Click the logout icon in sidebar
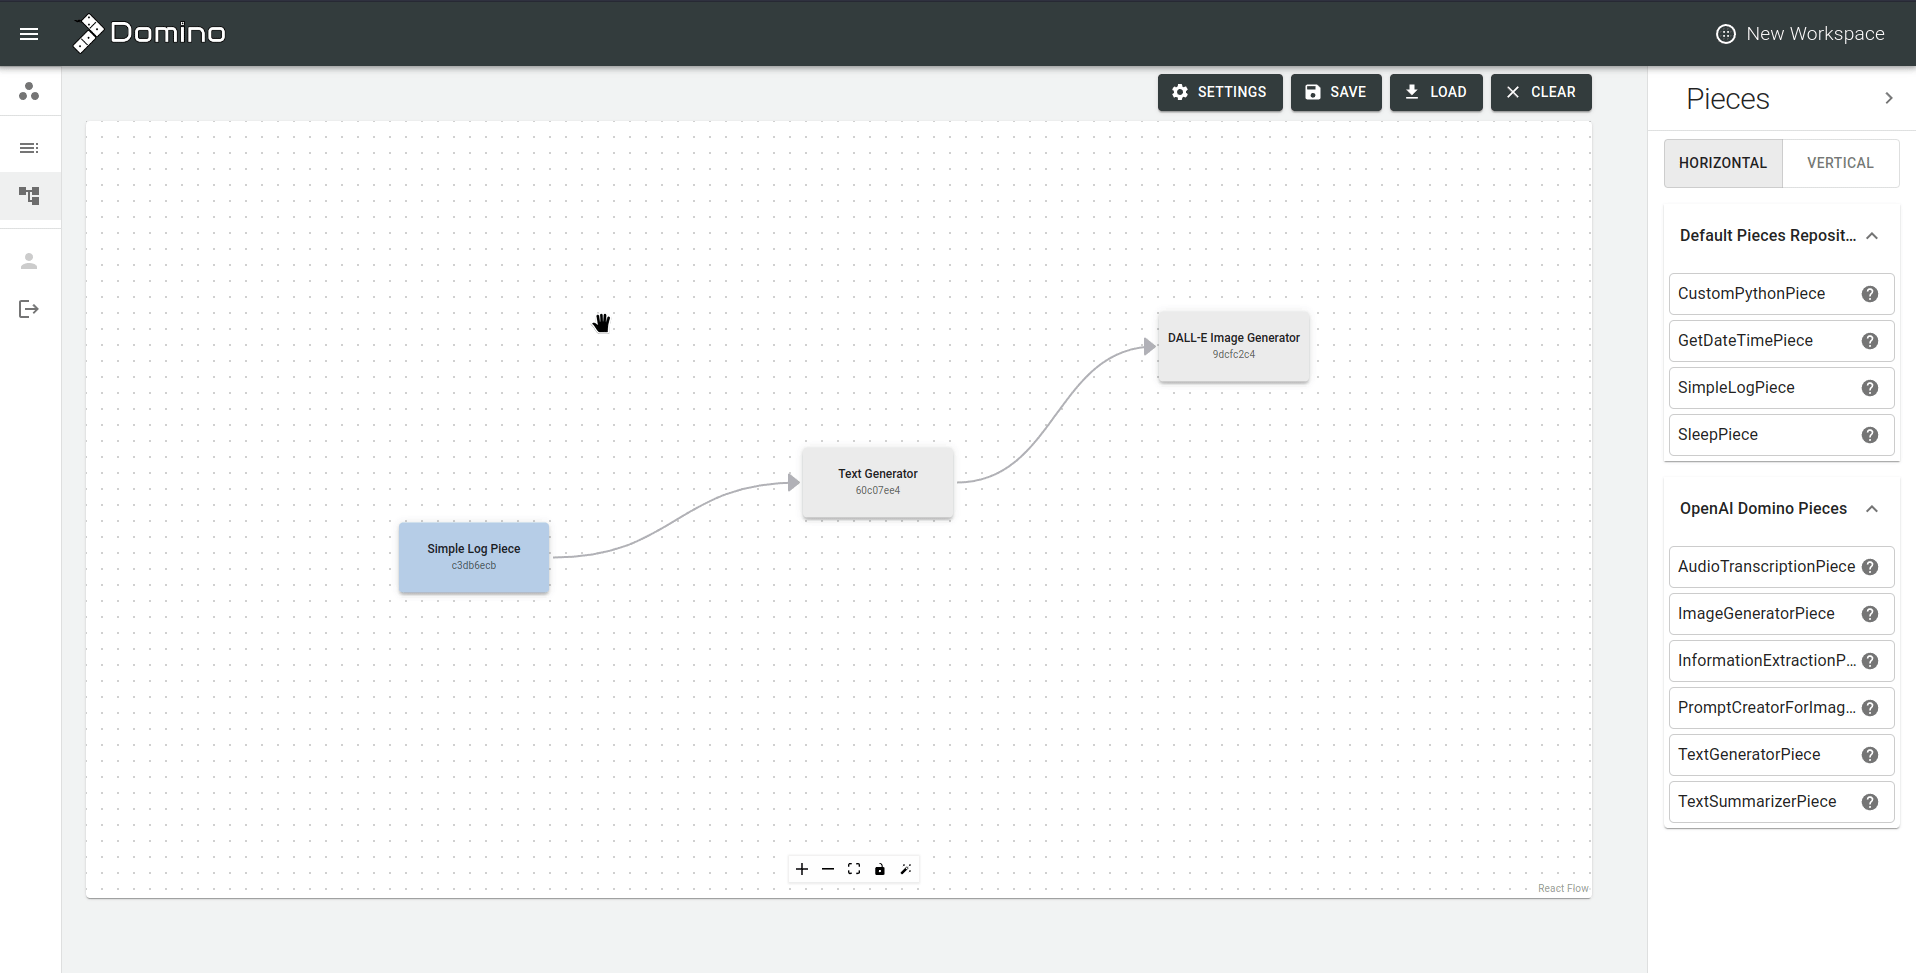 [29, 309]
